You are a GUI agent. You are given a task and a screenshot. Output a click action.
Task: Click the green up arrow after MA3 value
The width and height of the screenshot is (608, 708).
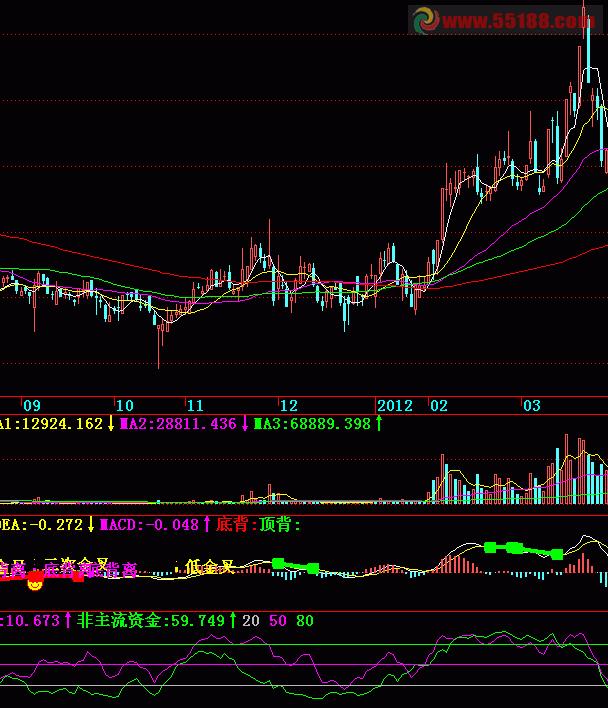379,423
